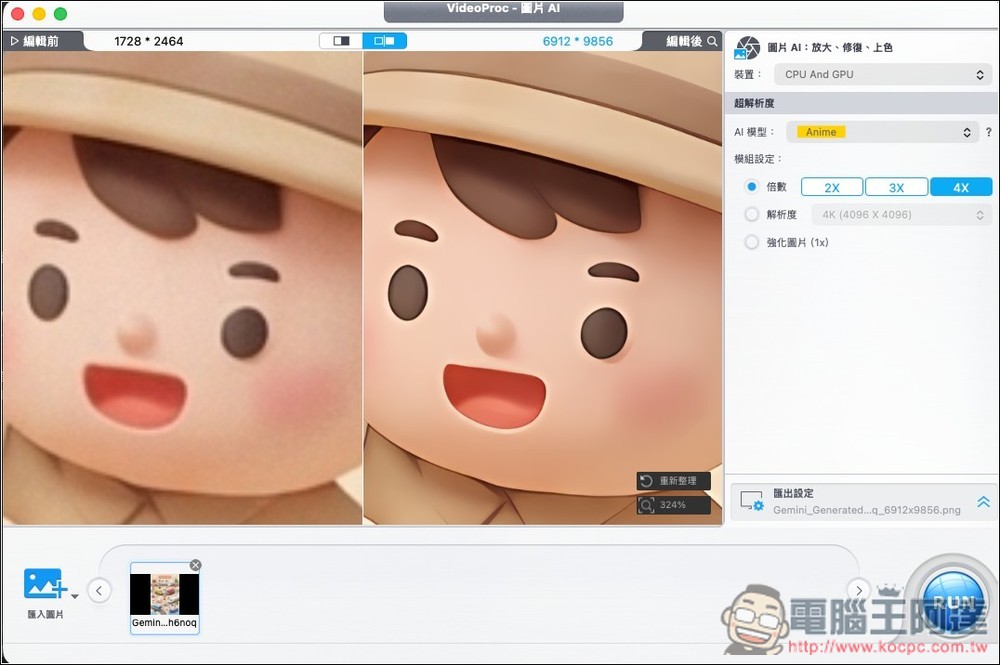1000x665 pixels.
Task: Click the 匯出設定 export settings gear icon
Action: coord(752,500)
